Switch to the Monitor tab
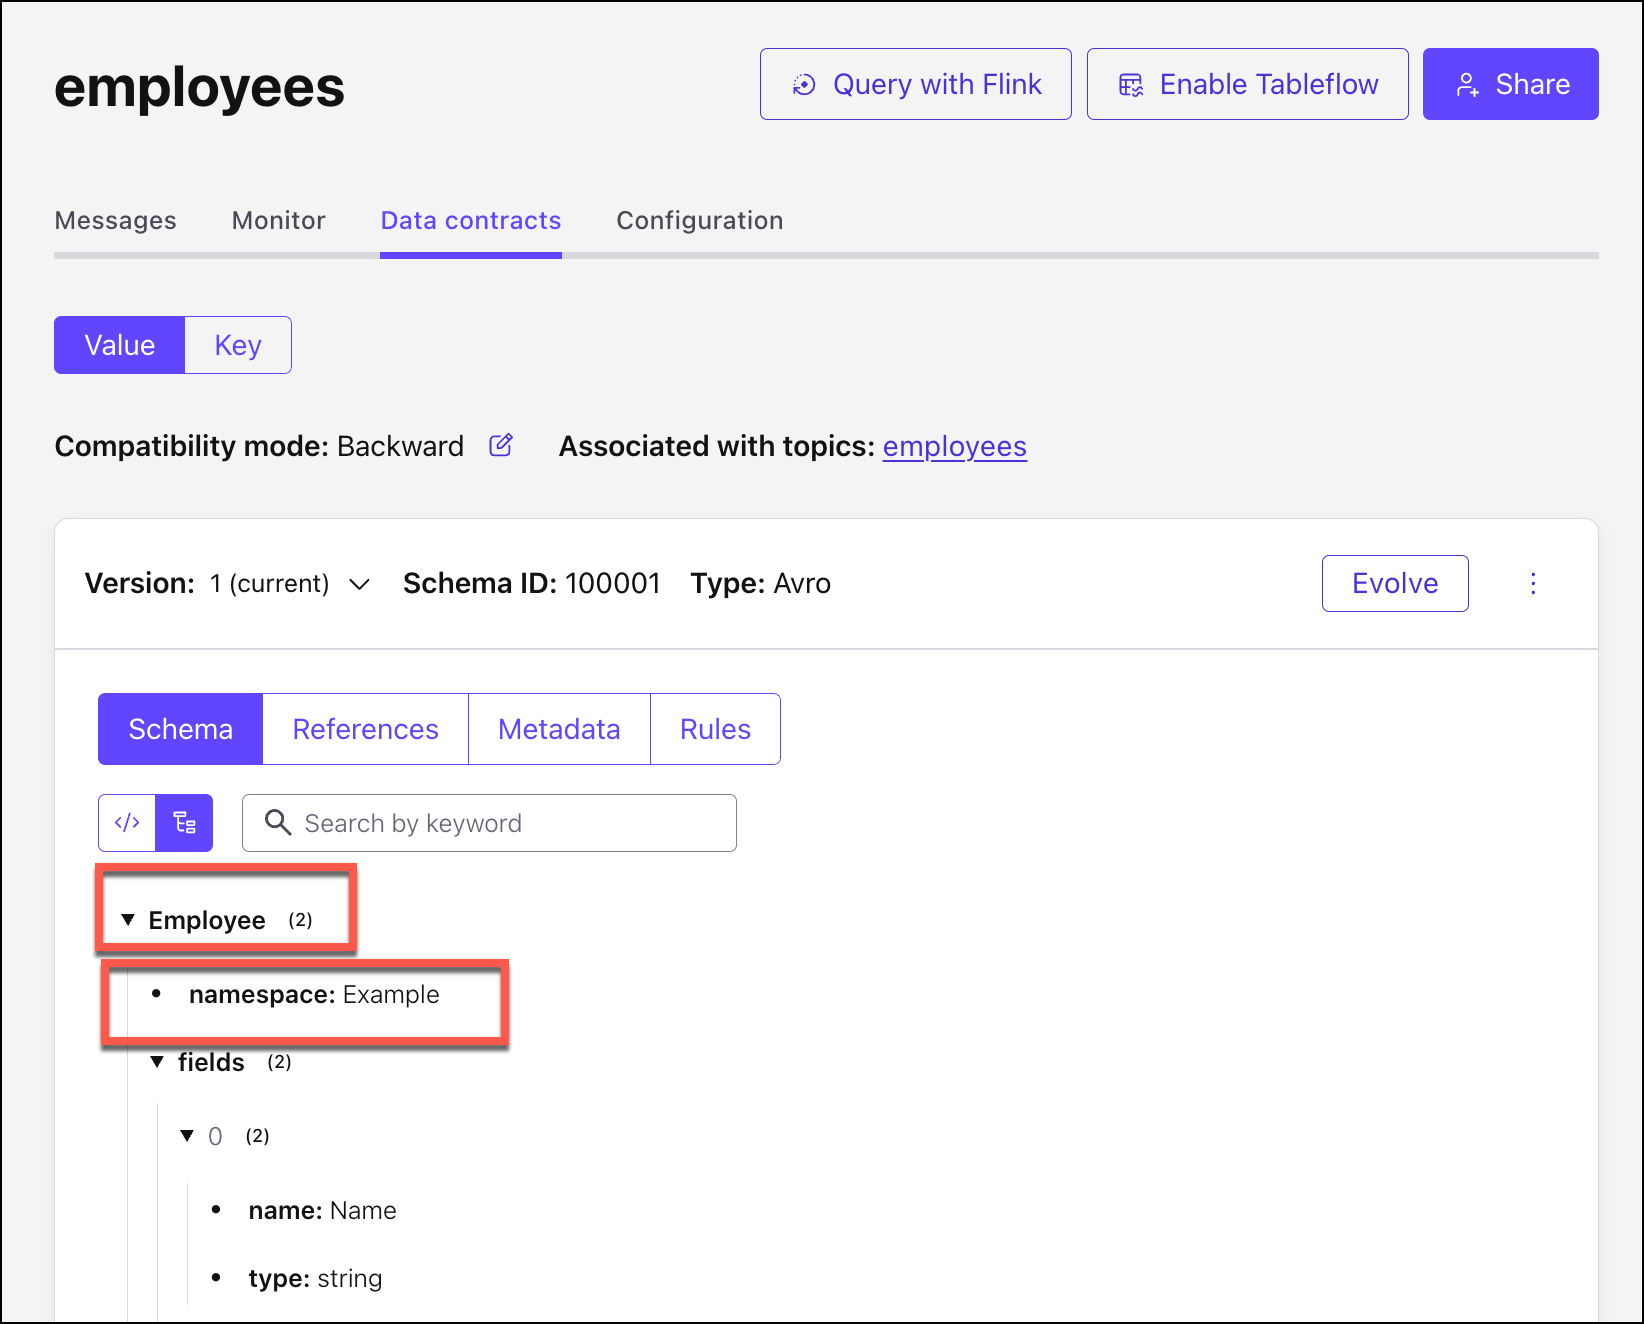1644x1324 pixels. (278, 220)
